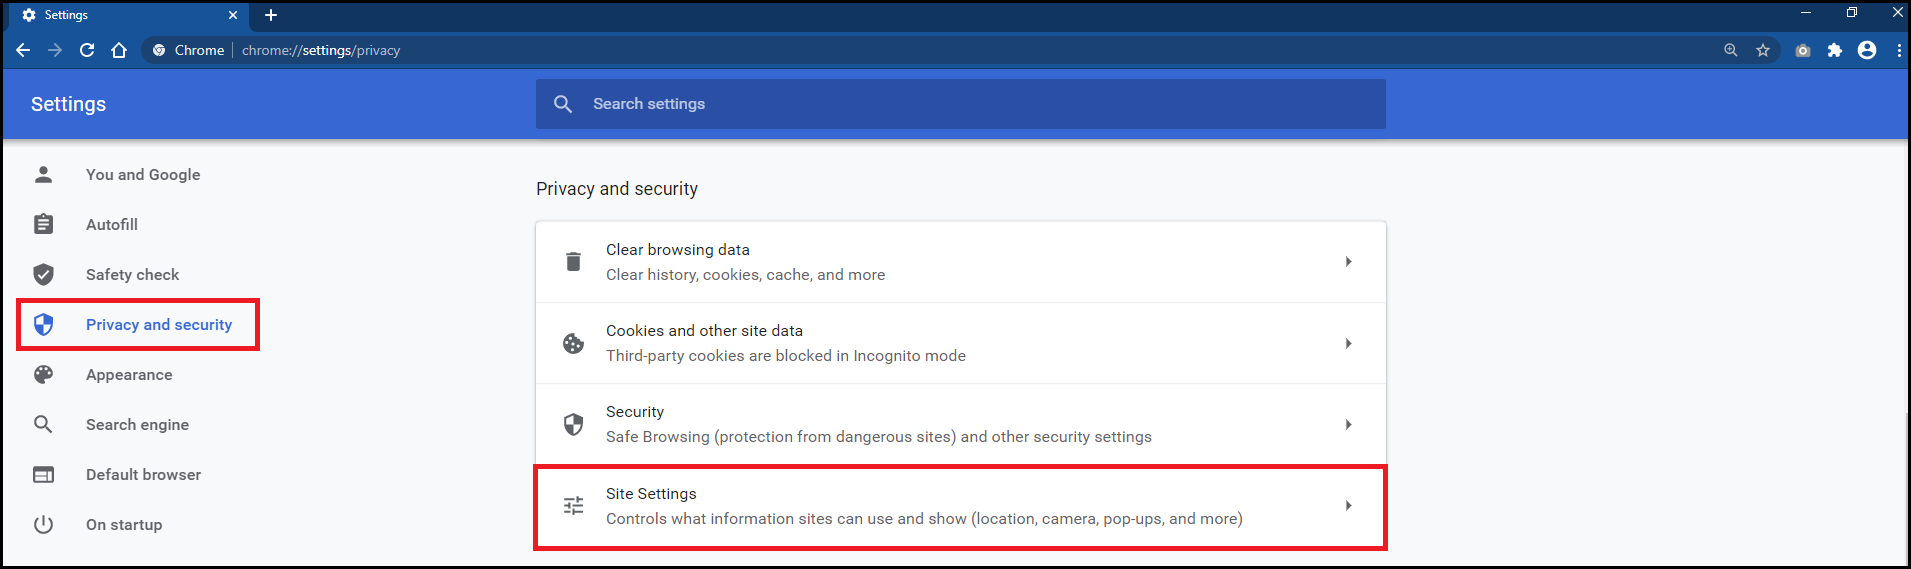This screenshot has width=1911, height=569.
Task: Open a new tab with plus button
Action: pyautogui.click(x=271, y=15)
